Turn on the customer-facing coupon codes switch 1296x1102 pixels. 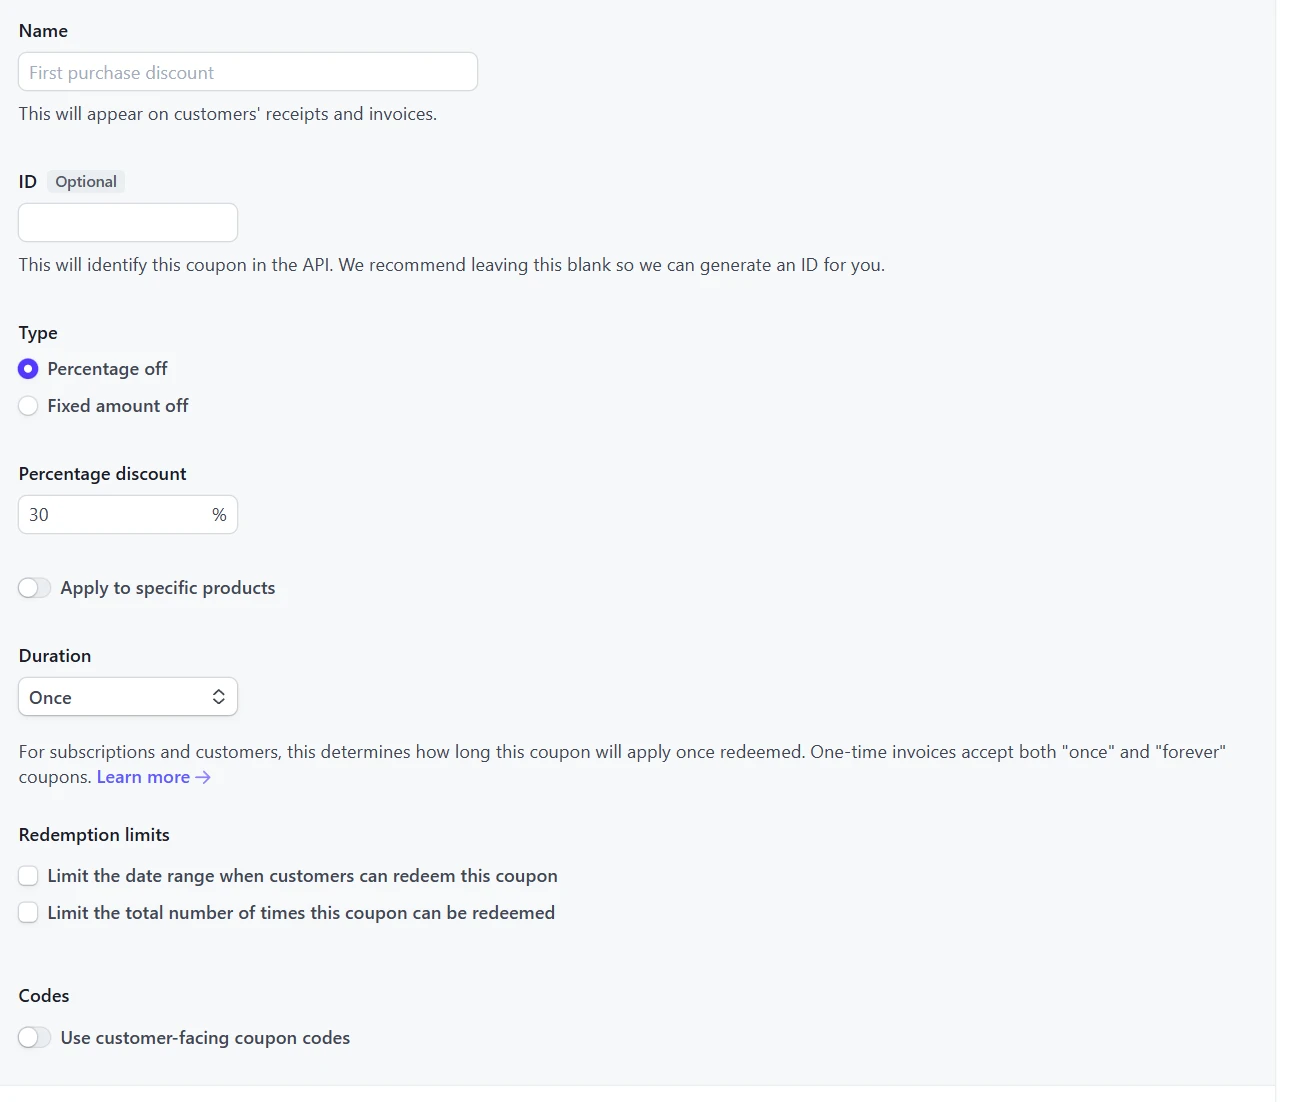34,1038
